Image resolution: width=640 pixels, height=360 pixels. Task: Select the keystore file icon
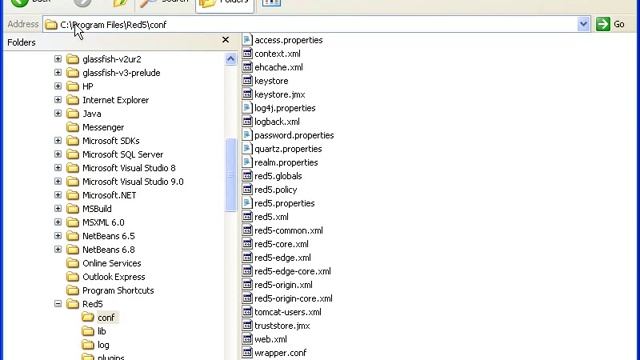pyautogui.click(x=247, y=80)
